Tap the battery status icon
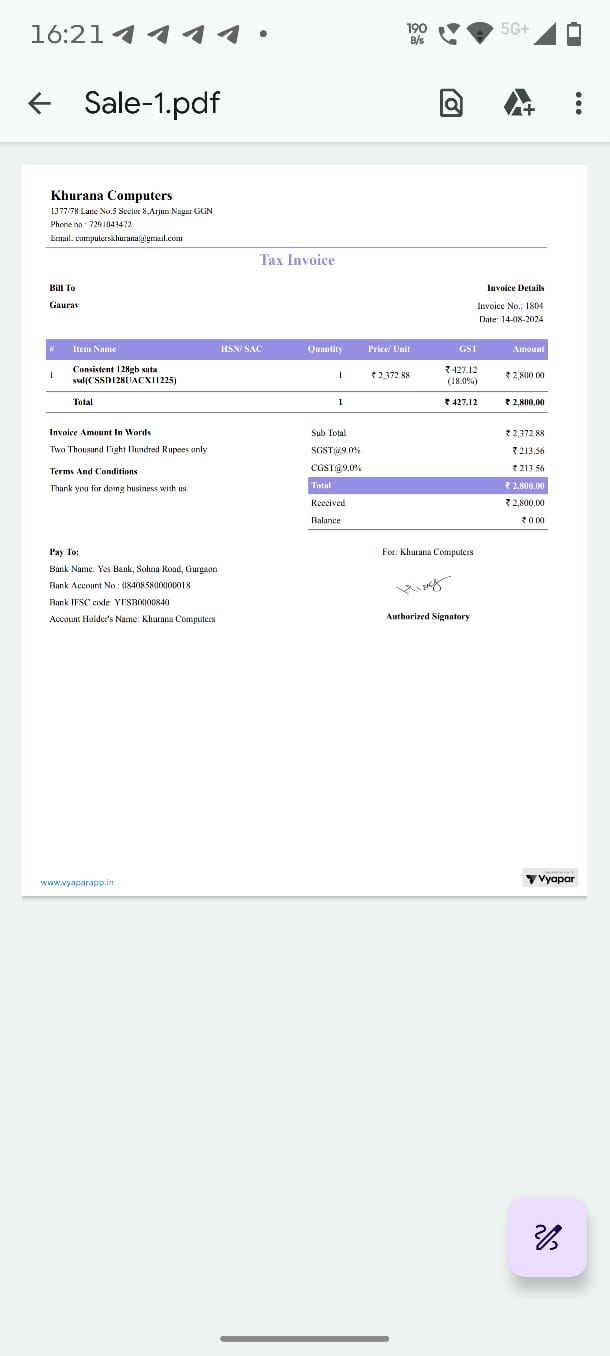The image size is (610, 1356). 574,33
